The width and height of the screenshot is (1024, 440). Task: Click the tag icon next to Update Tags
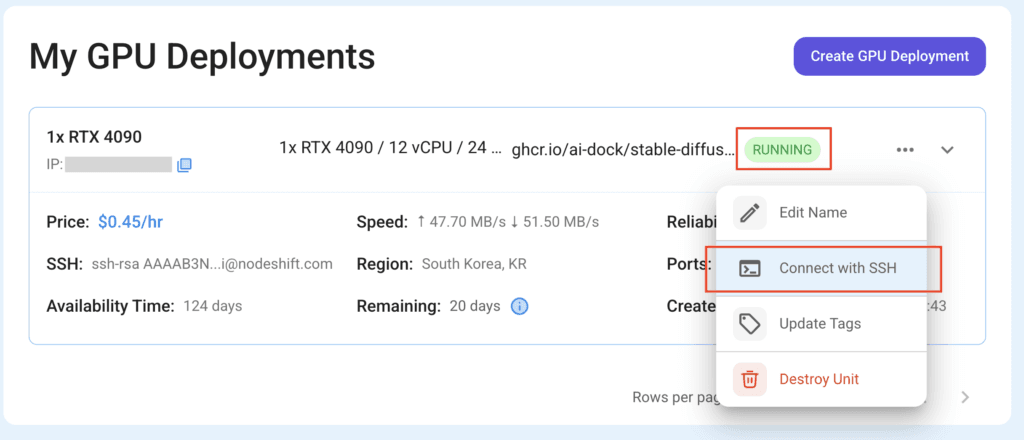[x=750, y=324]
